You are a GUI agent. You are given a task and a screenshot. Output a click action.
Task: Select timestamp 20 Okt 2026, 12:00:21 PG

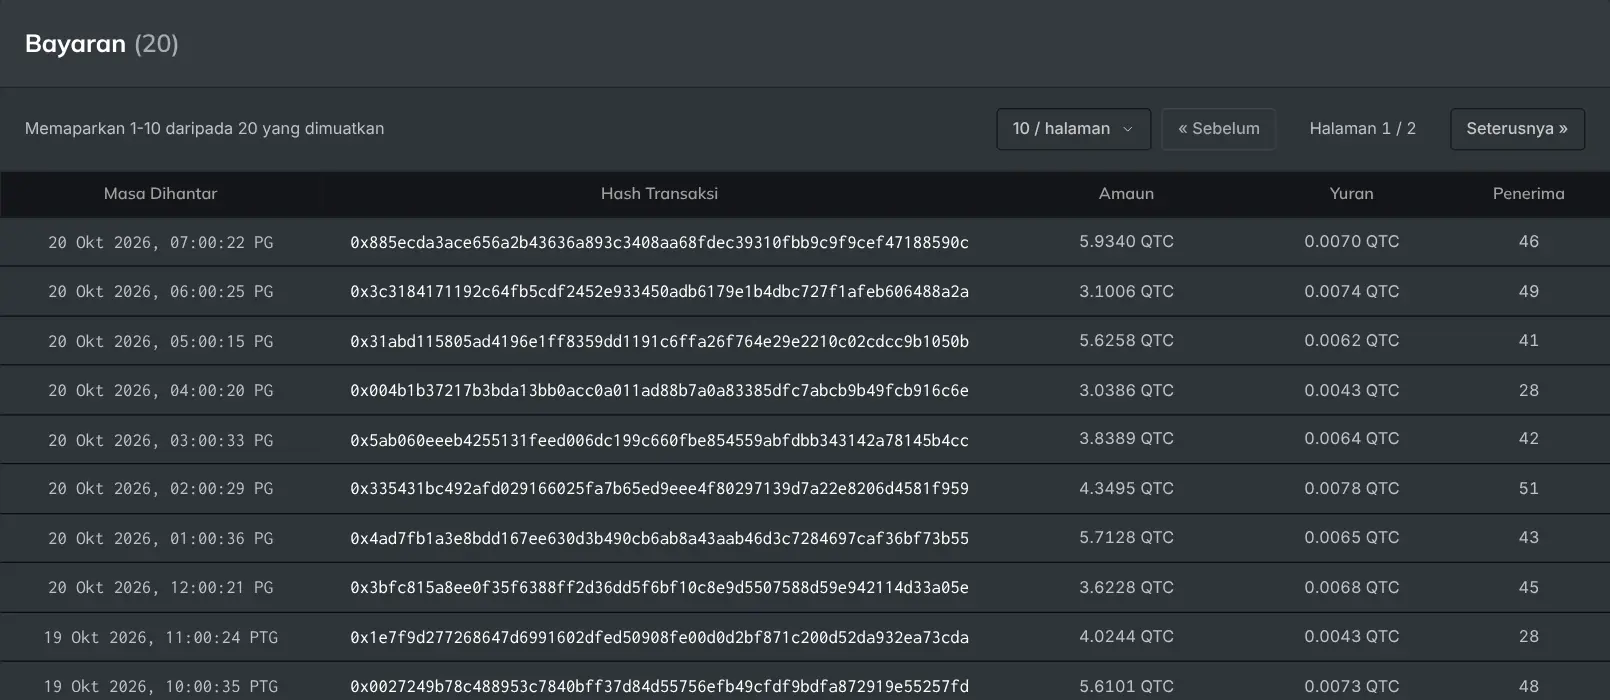160,588
